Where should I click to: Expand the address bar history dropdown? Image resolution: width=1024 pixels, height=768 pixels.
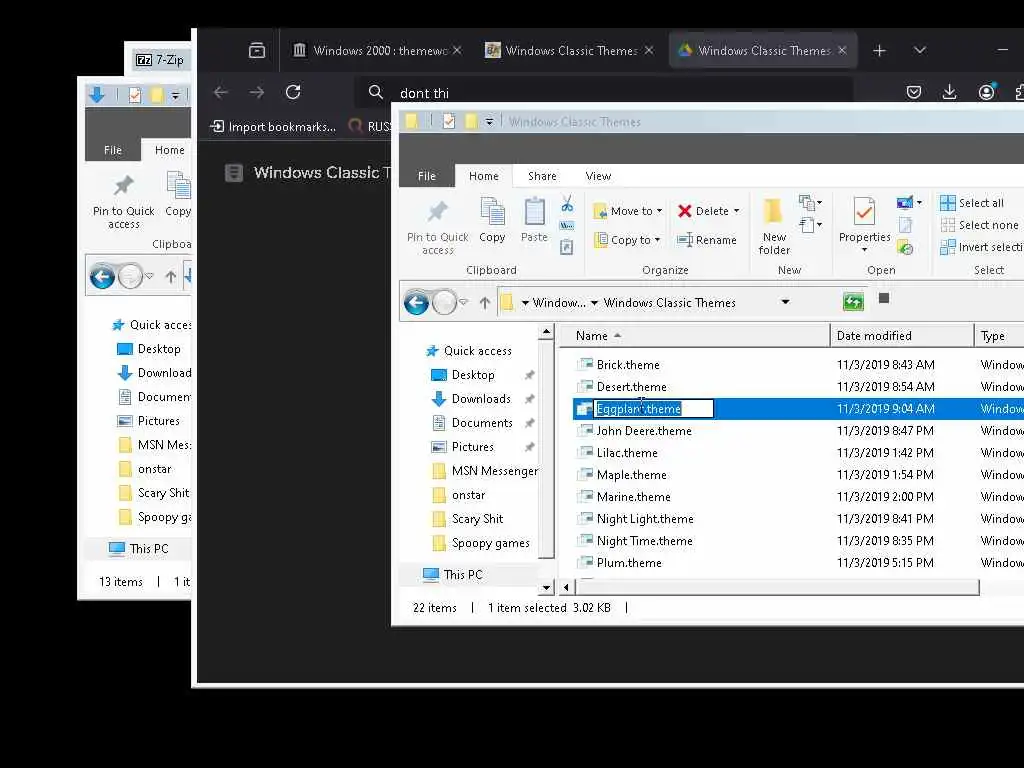(x=785, y=302)
